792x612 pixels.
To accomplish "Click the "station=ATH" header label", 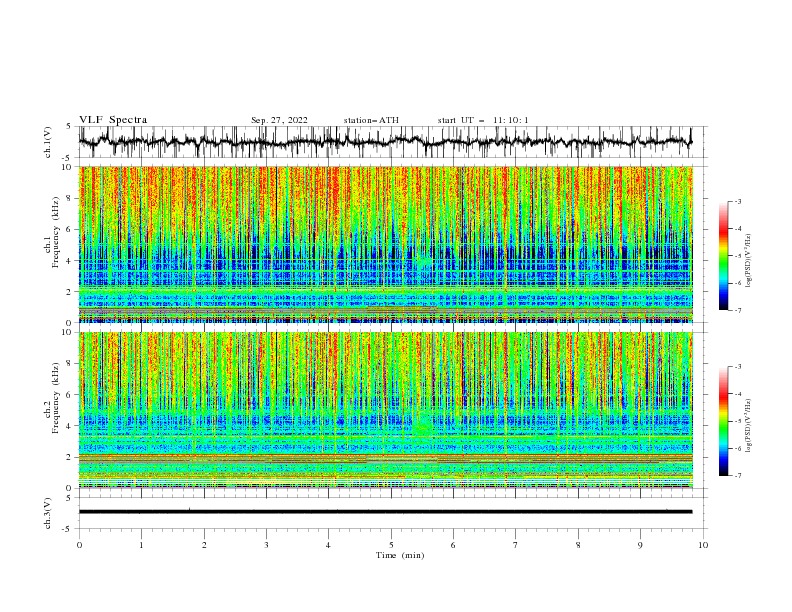I will (371, 120).
